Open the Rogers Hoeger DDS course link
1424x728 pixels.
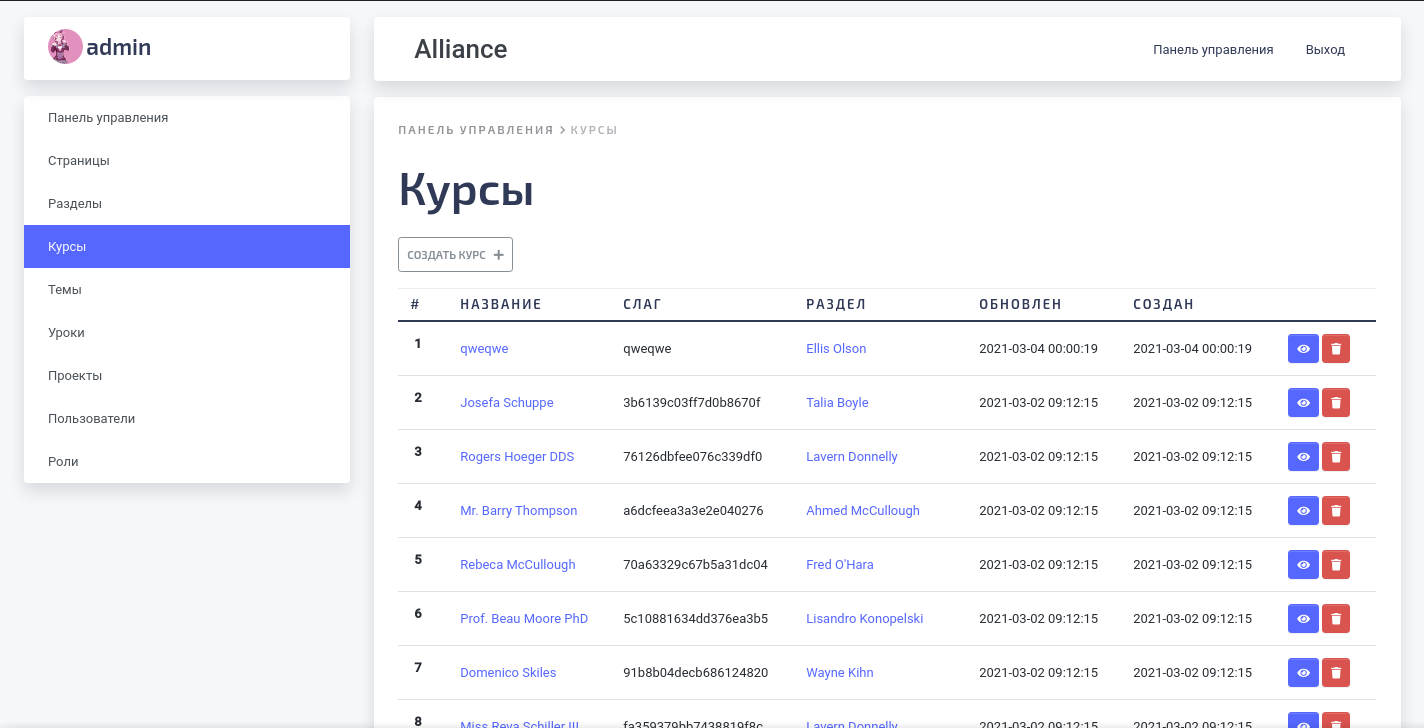tap(517, 457)
